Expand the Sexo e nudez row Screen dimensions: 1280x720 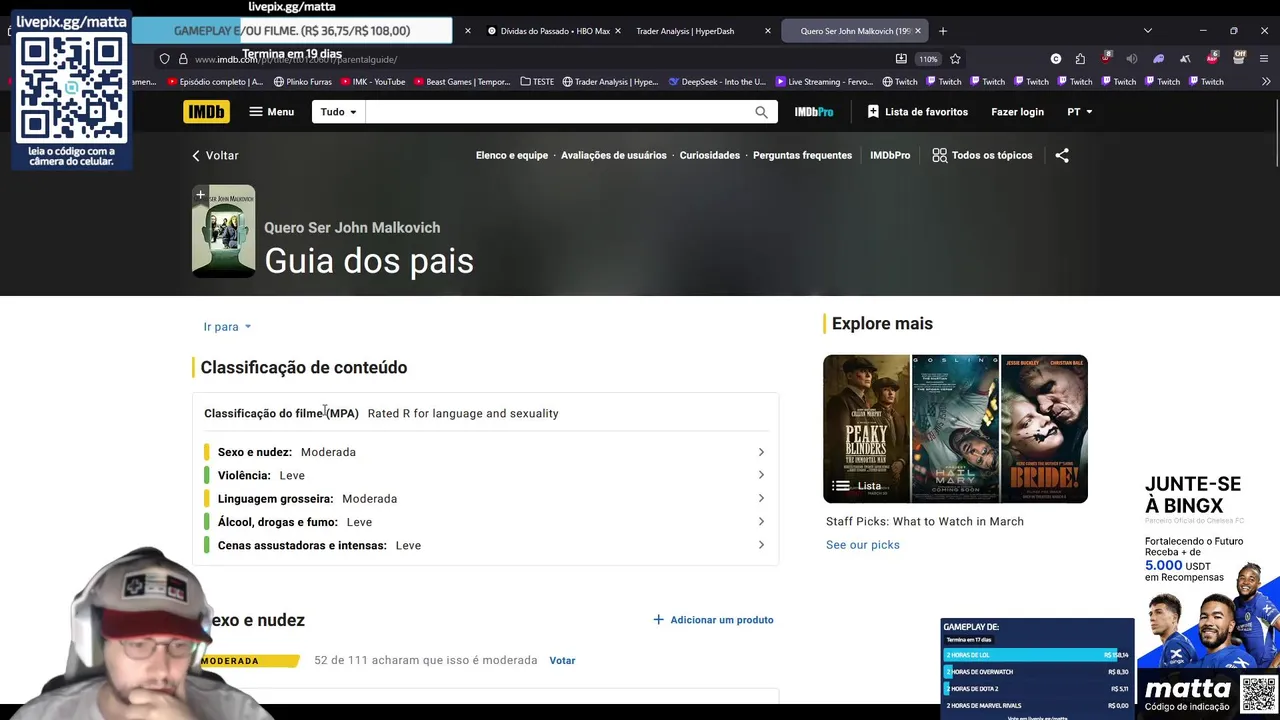pyautogui.click(x=485, y=452)
